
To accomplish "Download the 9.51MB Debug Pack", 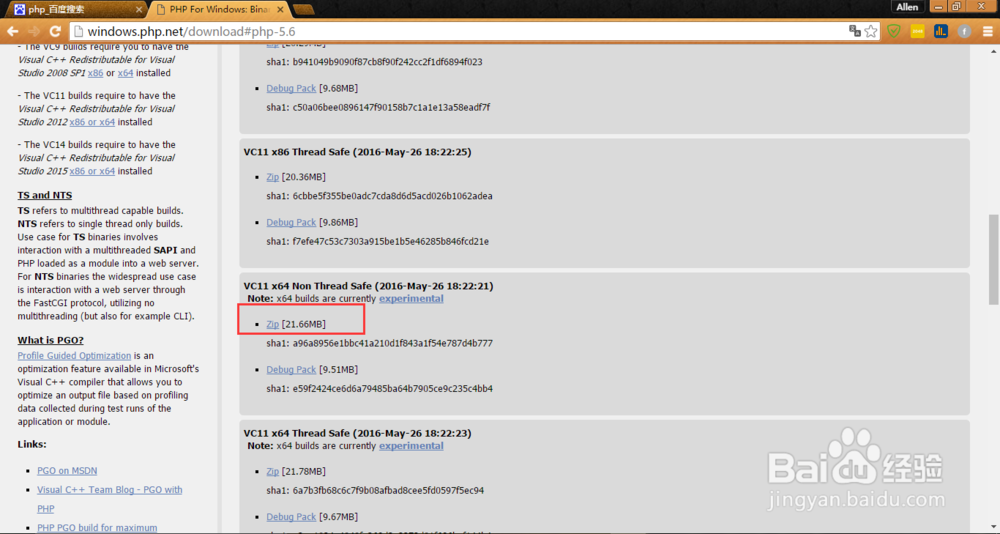I will click(x=291, y=369).
